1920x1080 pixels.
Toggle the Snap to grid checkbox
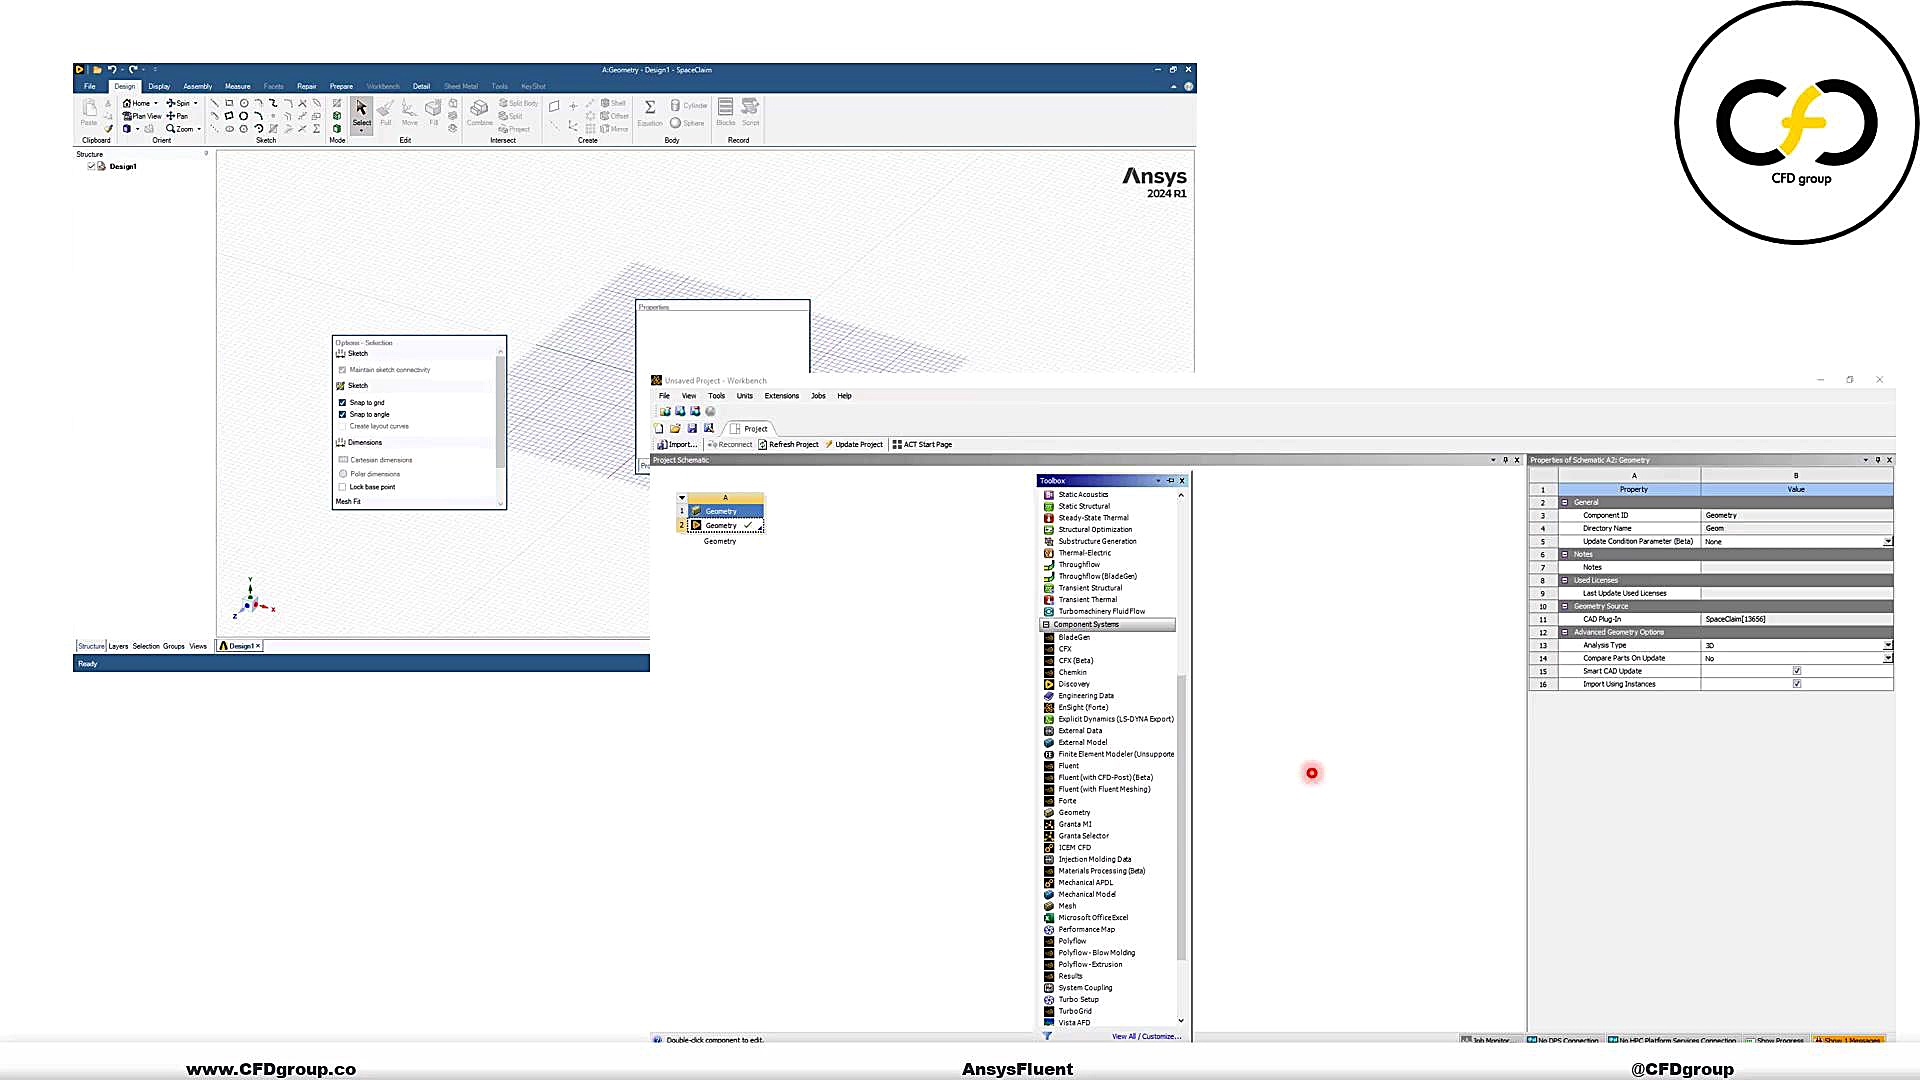342,402
